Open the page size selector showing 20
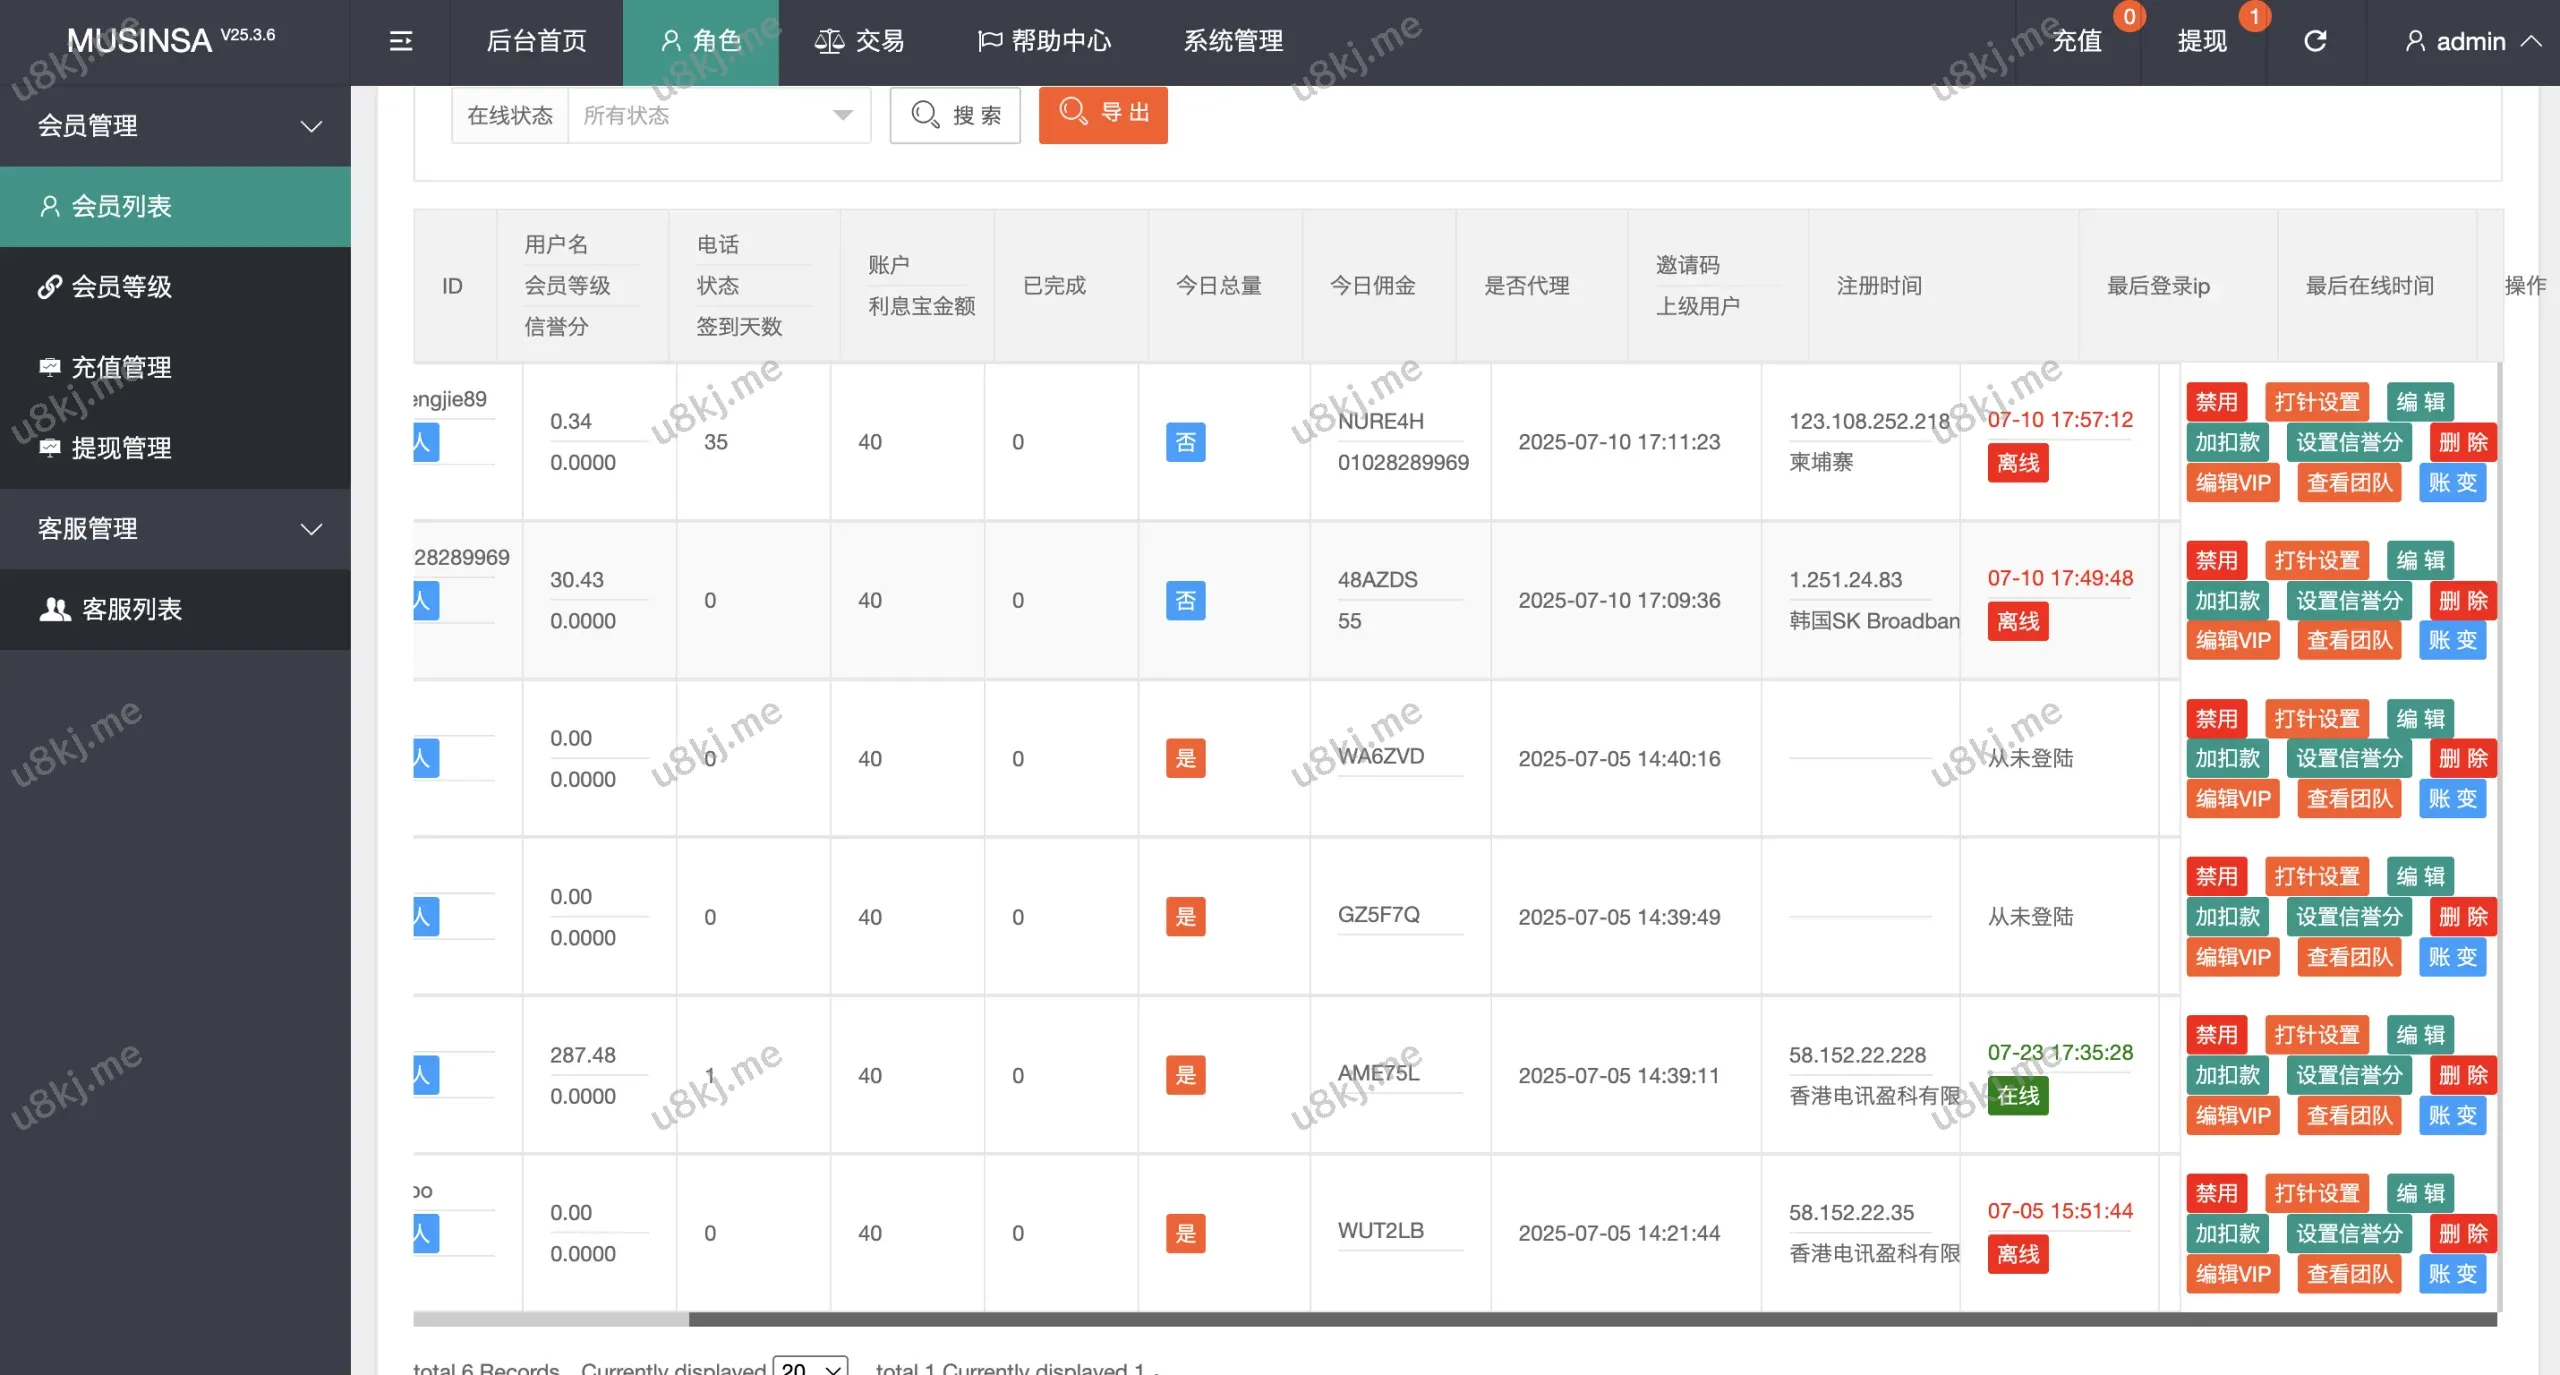Viewport: 2560px width, 1375px height. pyautogui.click(x=810, y=1367)
